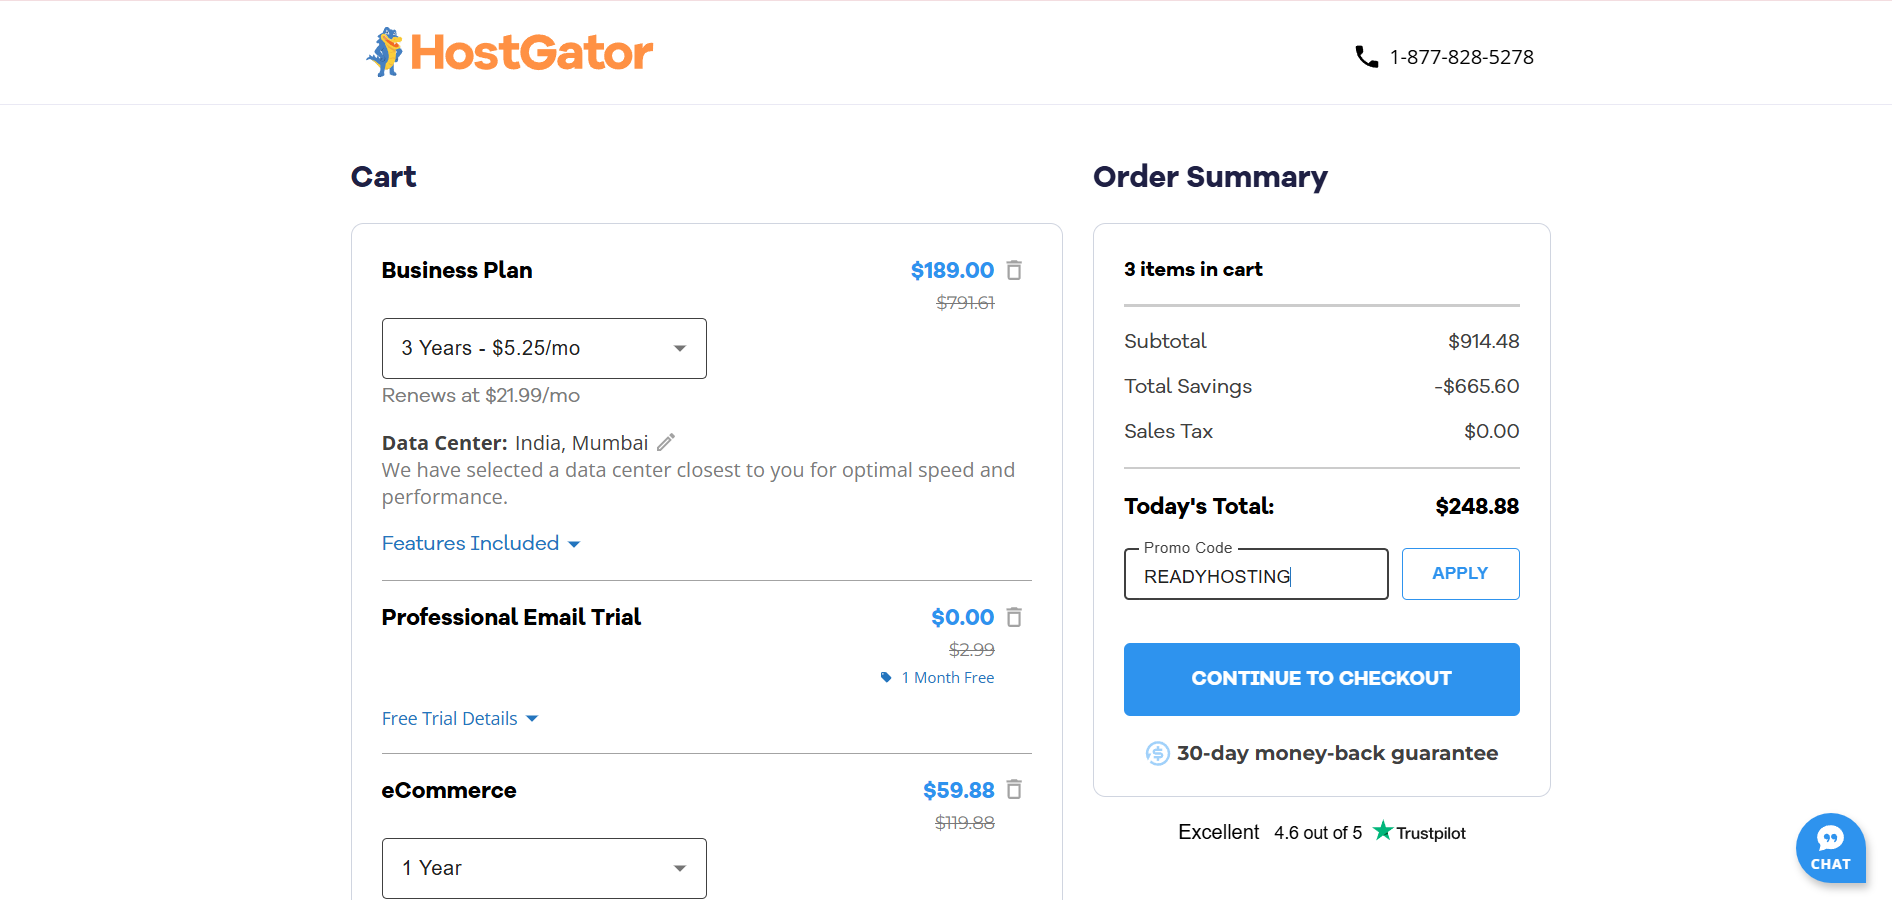Image resolution: width=1892 pixels, height=900 pixels.
Task: Click the 1 Month Free tag icon
Action: coord(886,677)
